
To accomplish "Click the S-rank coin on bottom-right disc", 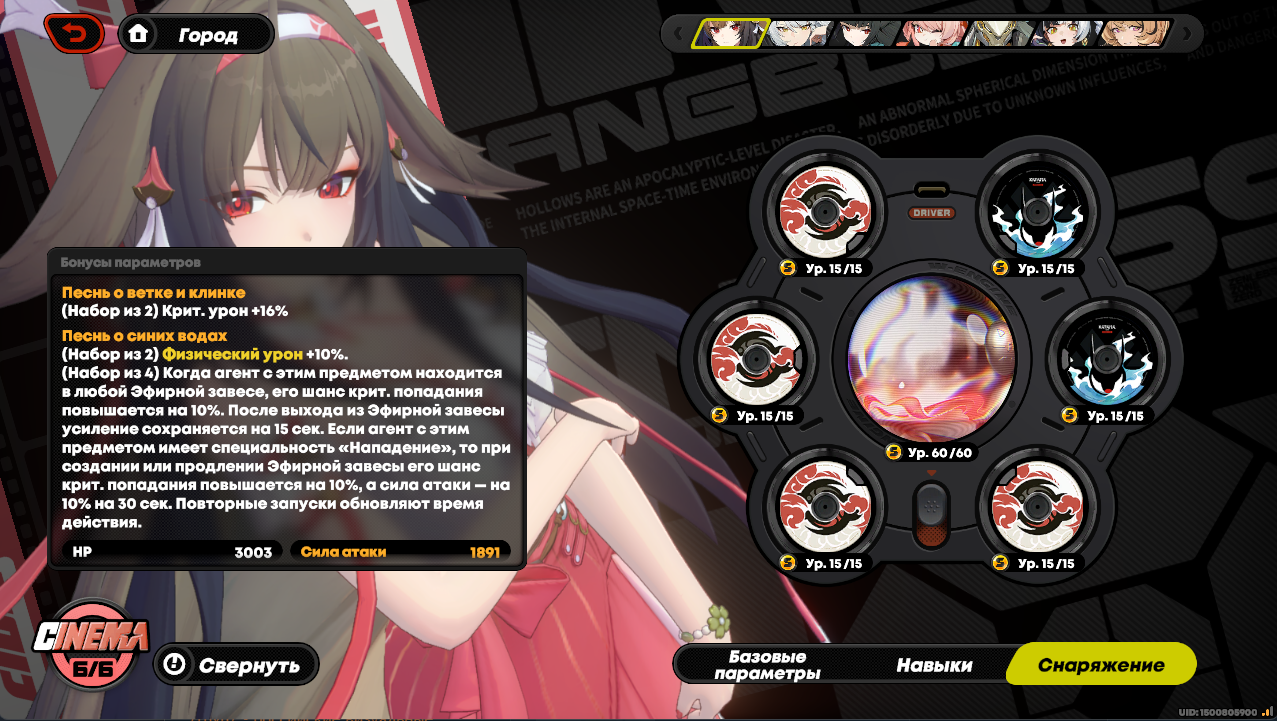I will pyautogui.click(x=1000, y=563).
